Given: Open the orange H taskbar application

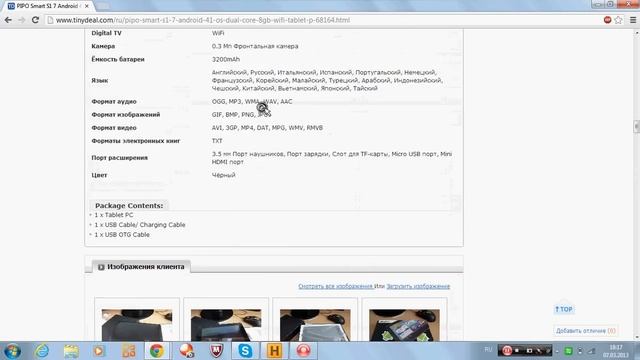Looking at the screenshot, I should point(274,351).
